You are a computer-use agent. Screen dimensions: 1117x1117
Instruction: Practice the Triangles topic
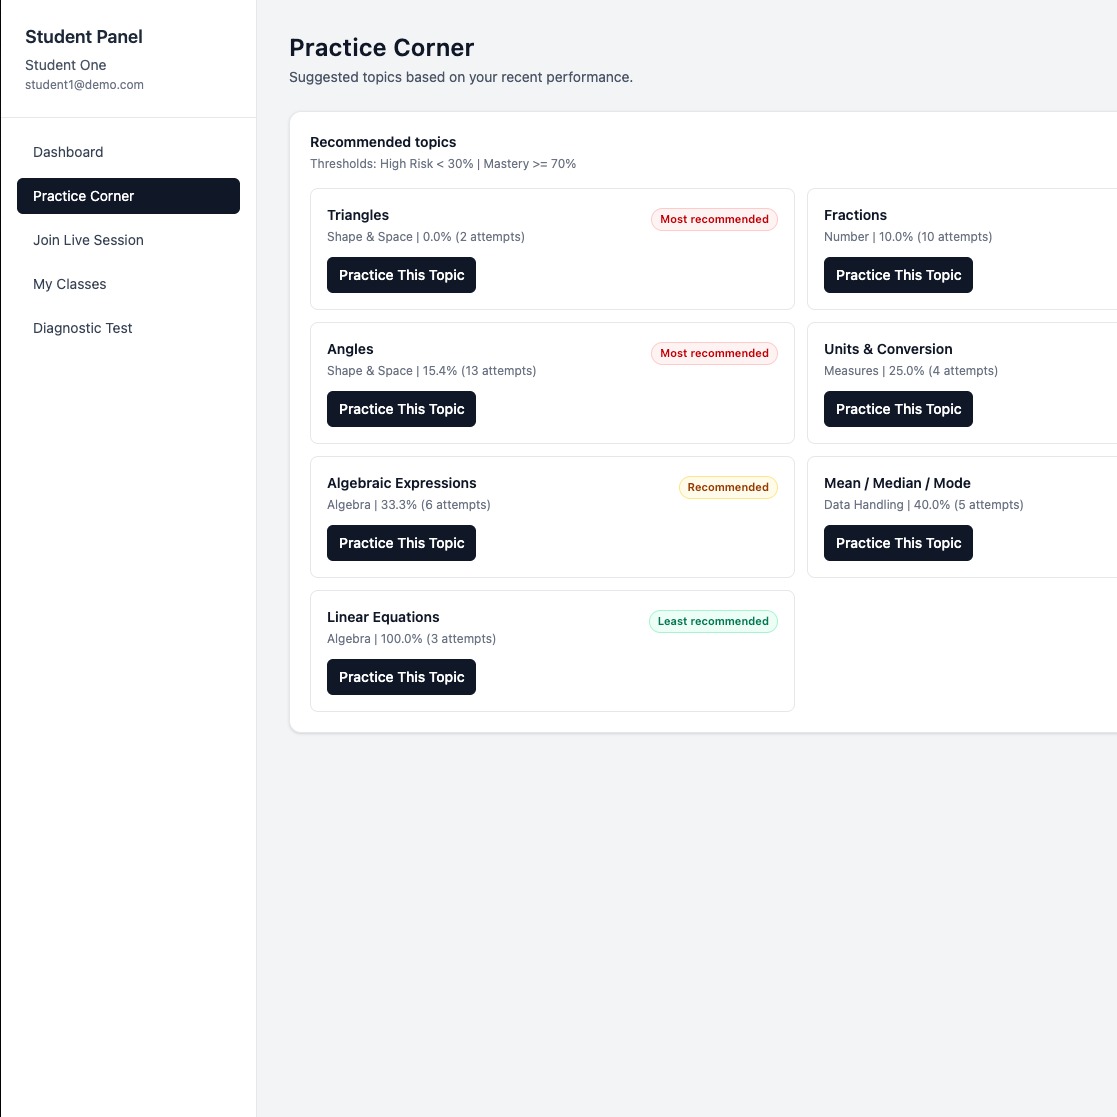click(401, 275)
